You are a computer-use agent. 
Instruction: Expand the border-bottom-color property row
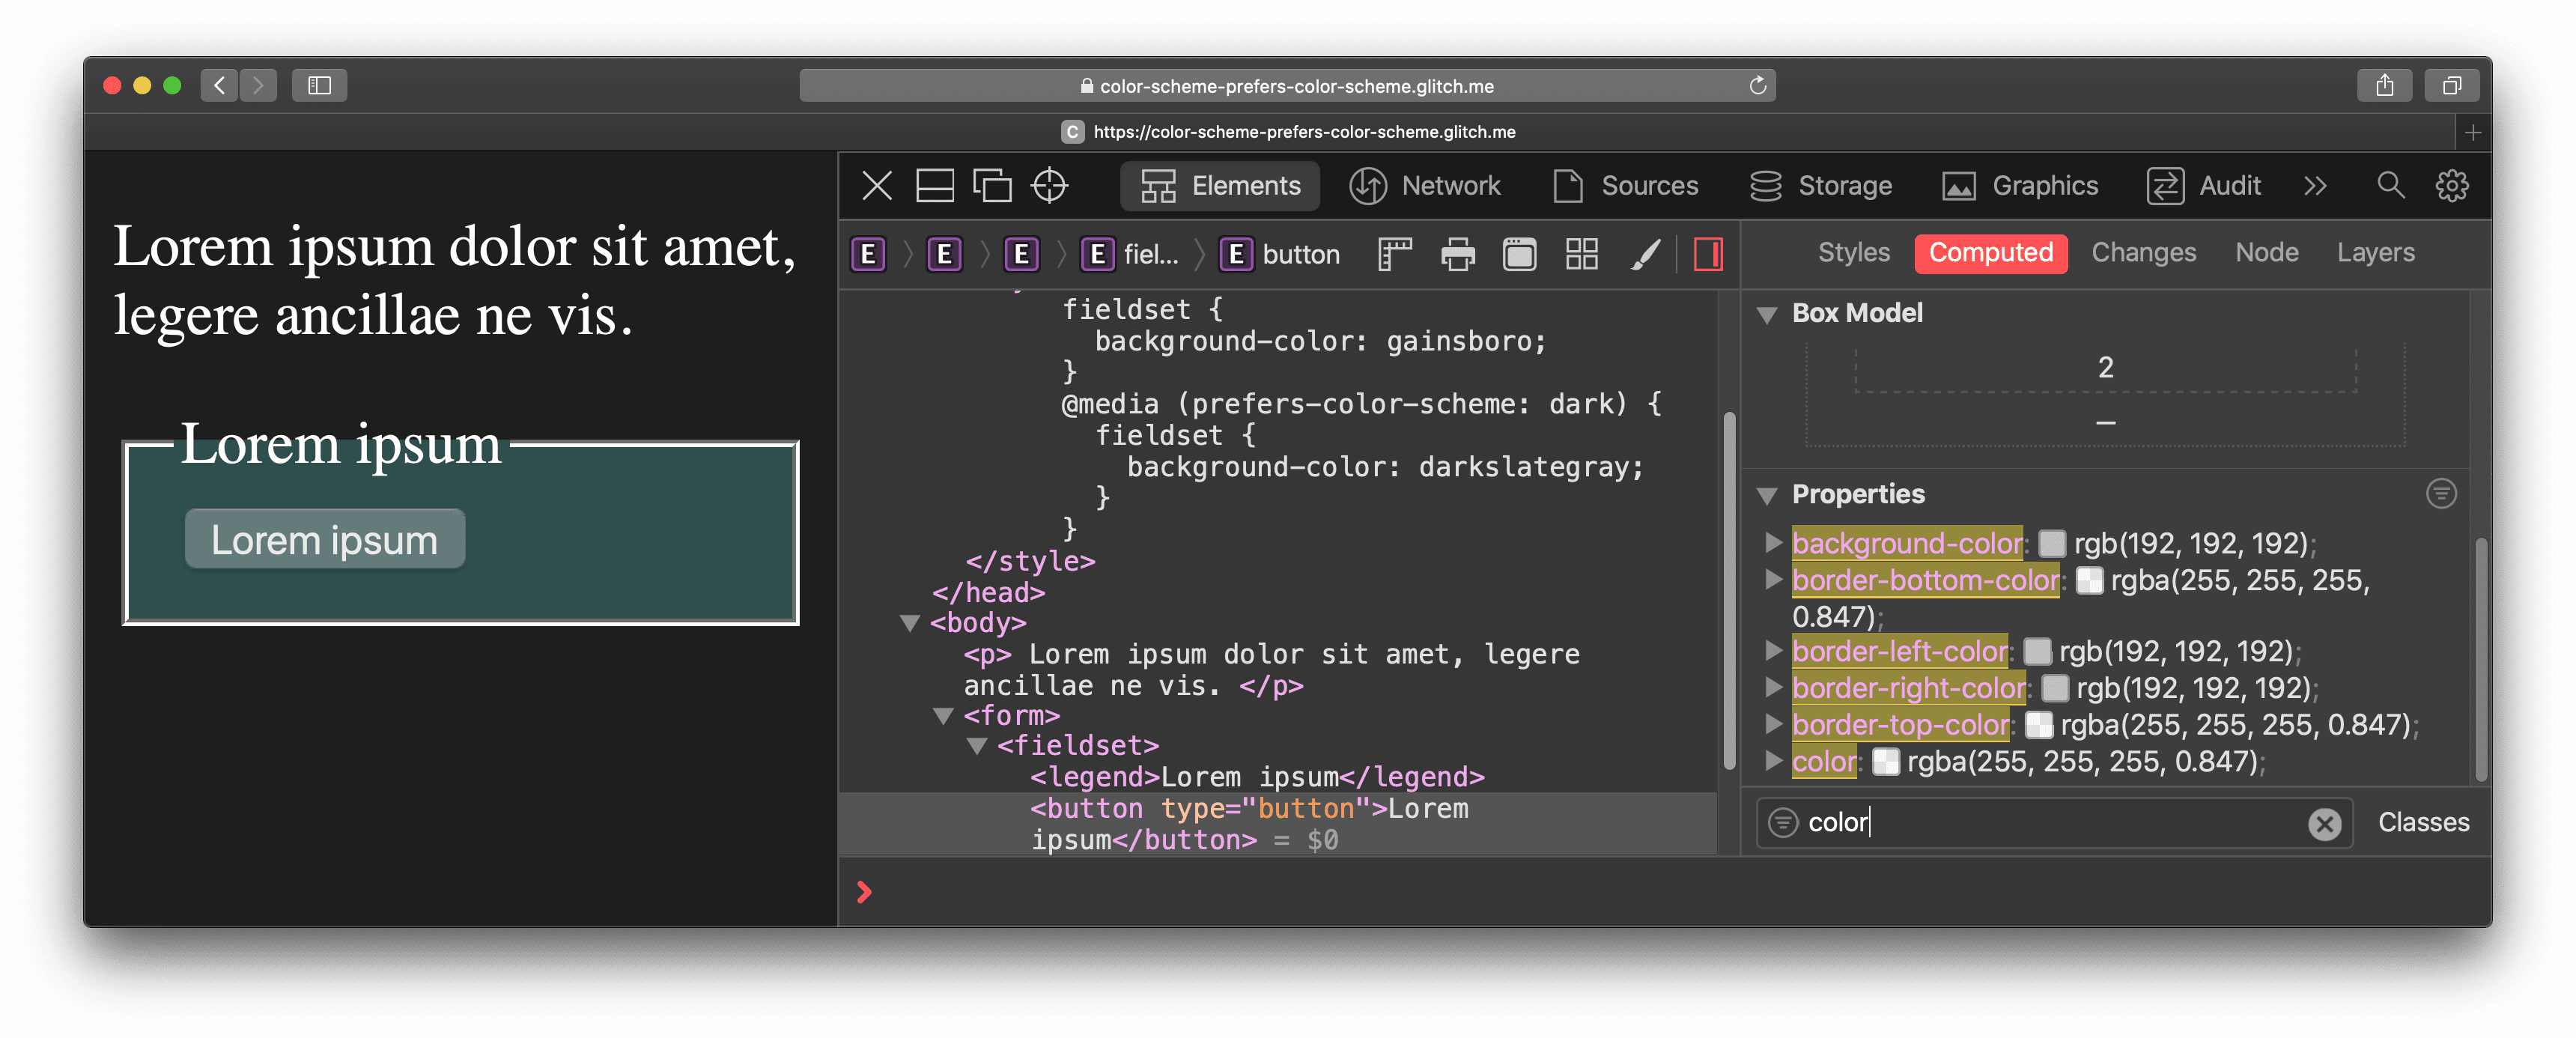click(1772, 580)
